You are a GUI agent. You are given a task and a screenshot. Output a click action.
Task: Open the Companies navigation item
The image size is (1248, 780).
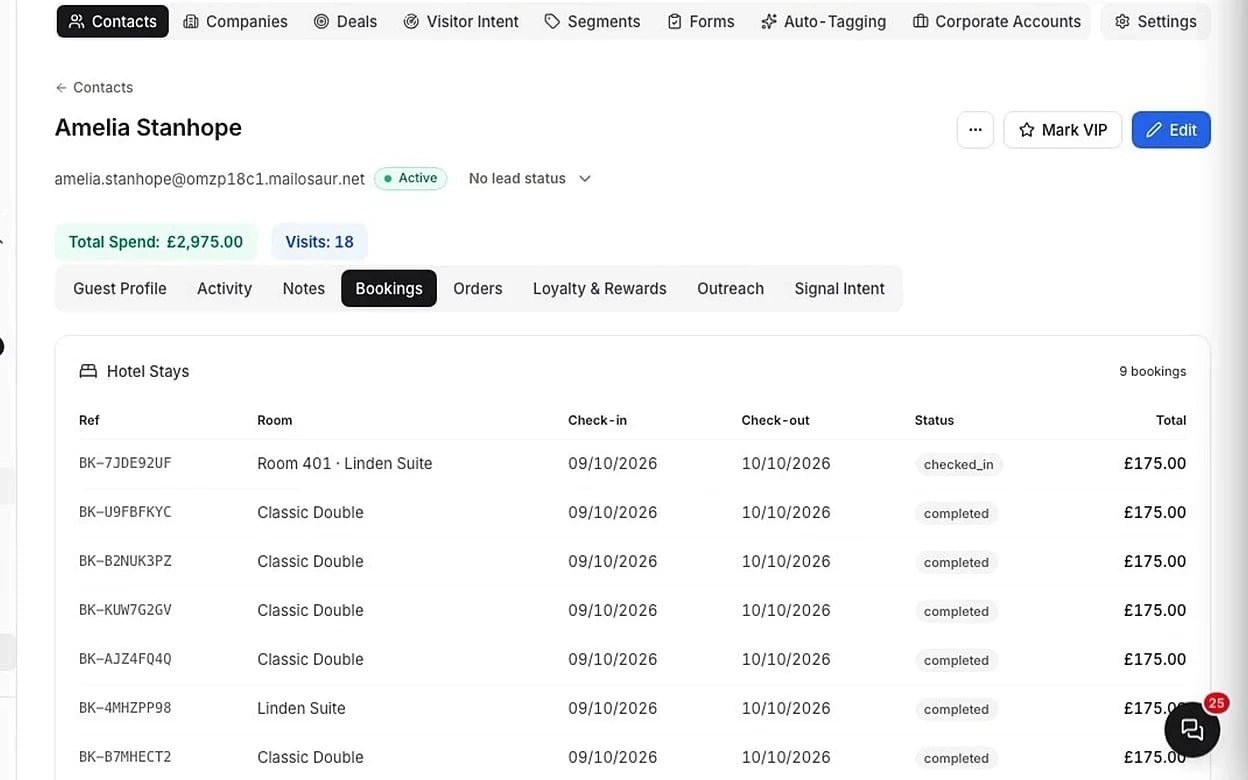coord(235,21)
